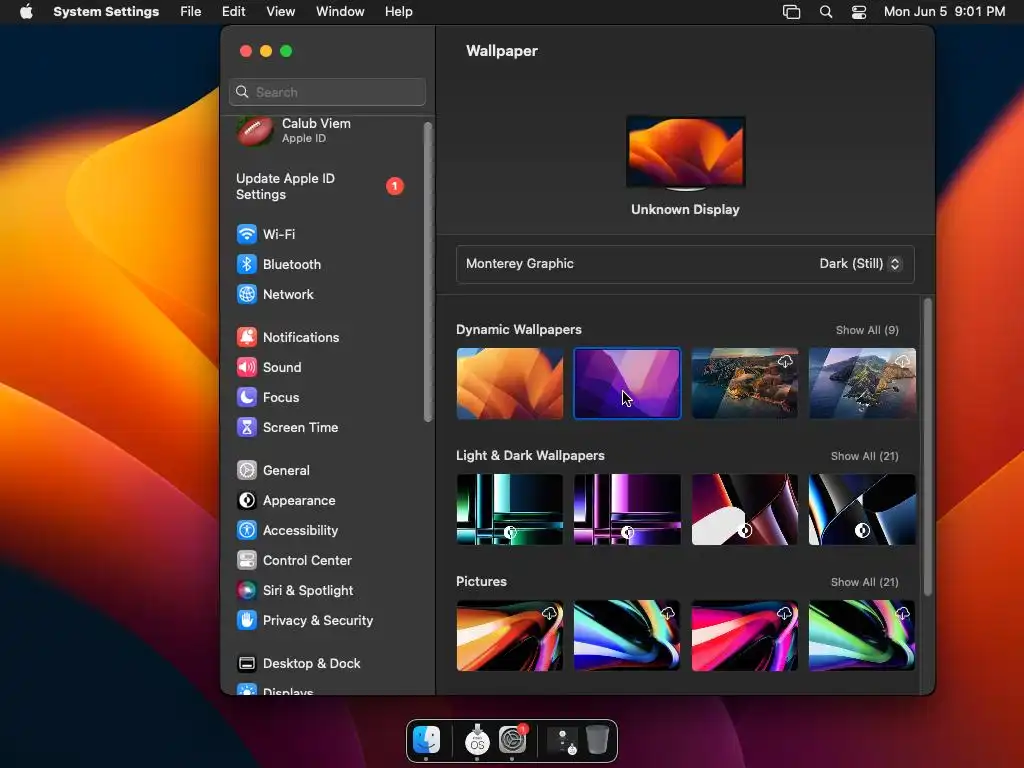Open Accessibility icon in sidebar
The image size is (1024, 768).
(247, 530)
